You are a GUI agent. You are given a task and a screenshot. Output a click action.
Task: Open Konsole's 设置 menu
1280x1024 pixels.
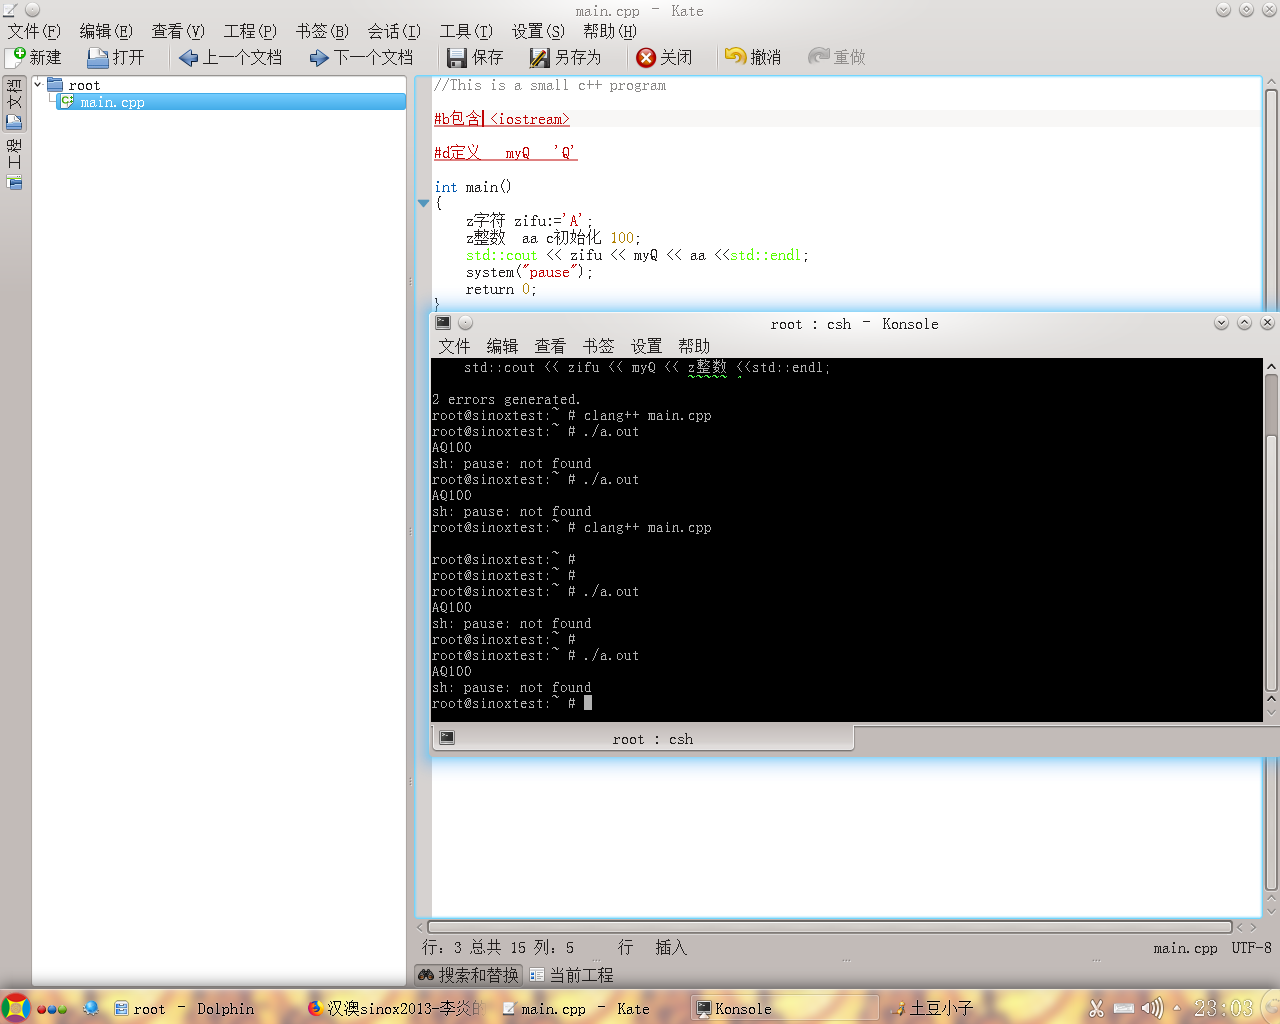(646, 346)
